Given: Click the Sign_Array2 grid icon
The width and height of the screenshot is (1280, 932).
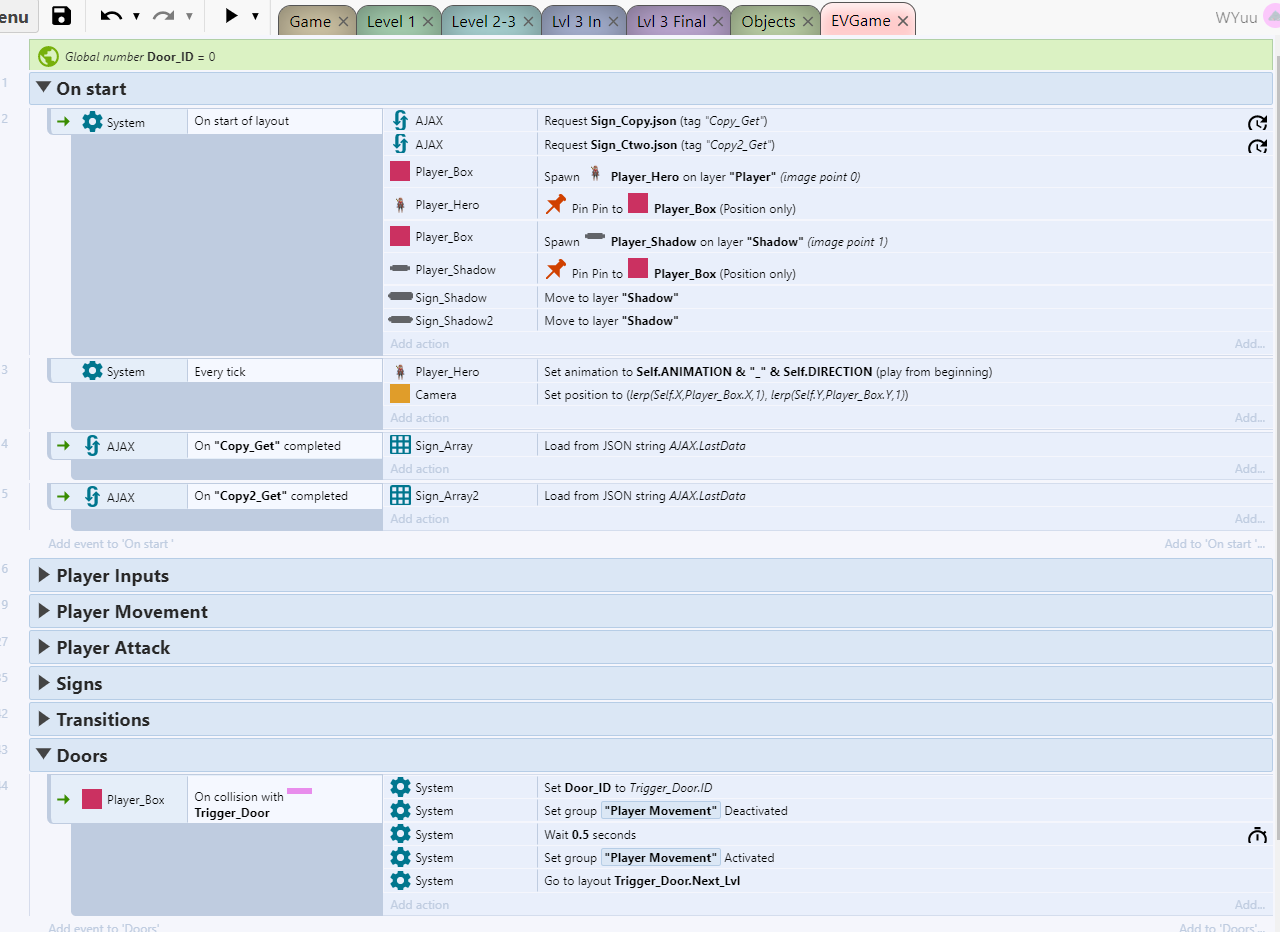Looking at the screenshot, I should pos(400,496).
